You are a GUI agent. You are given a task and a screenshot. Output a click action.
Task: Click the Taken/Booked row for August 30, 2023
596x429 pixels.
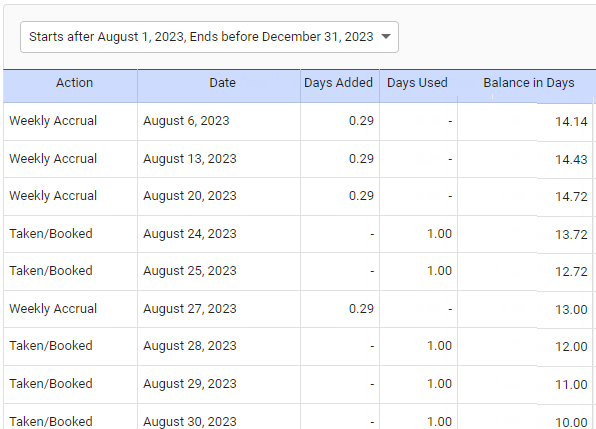click(x=298, y=417)
